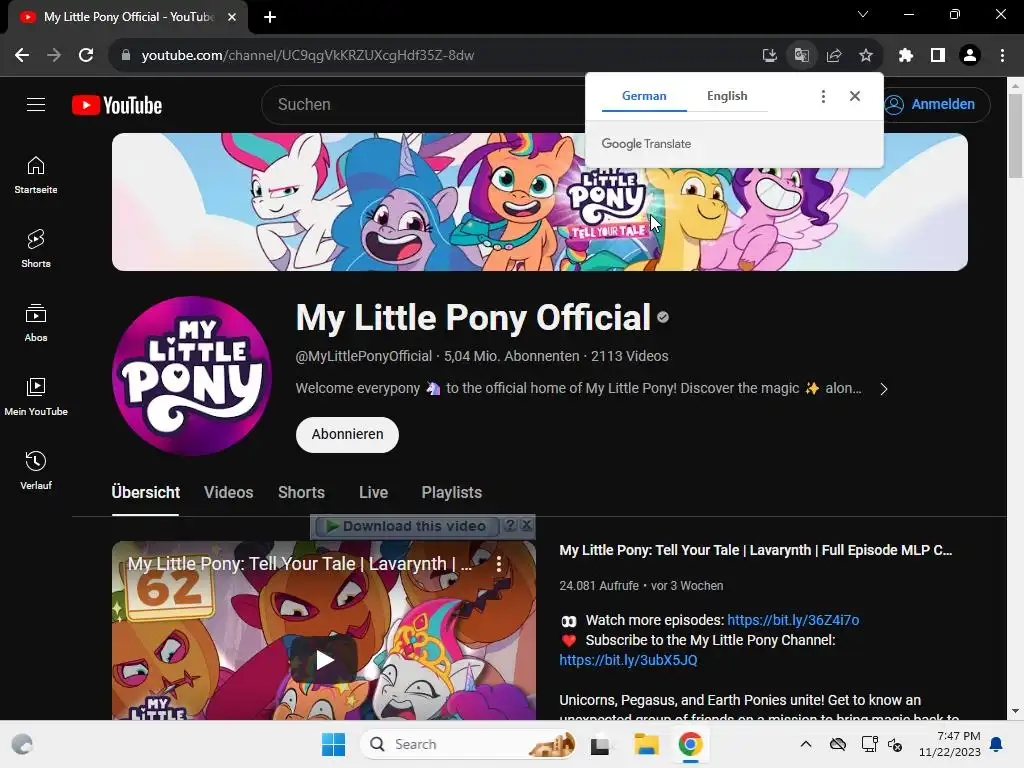The image size is (1024, 768).
Task: Open Abos subscriptions in sidebar
Action: [36, 323]
